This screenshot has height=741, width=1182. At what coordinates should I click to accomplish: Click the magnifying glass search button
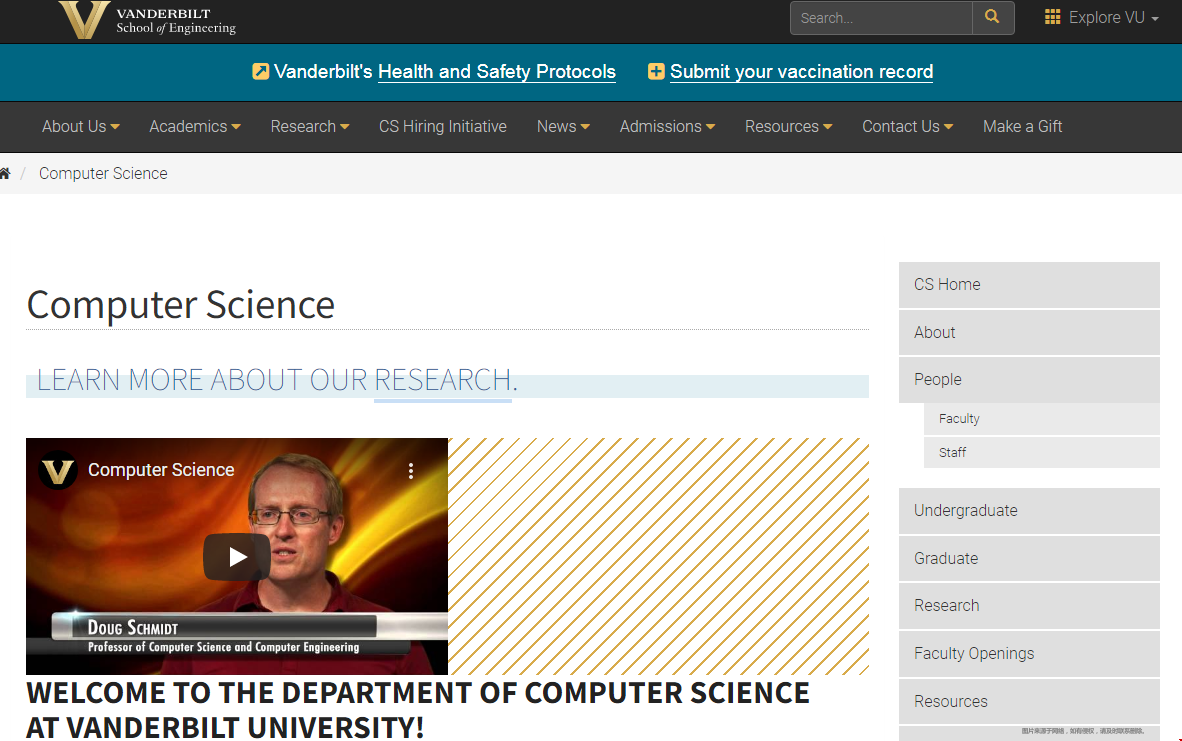(x=993, y=17)
